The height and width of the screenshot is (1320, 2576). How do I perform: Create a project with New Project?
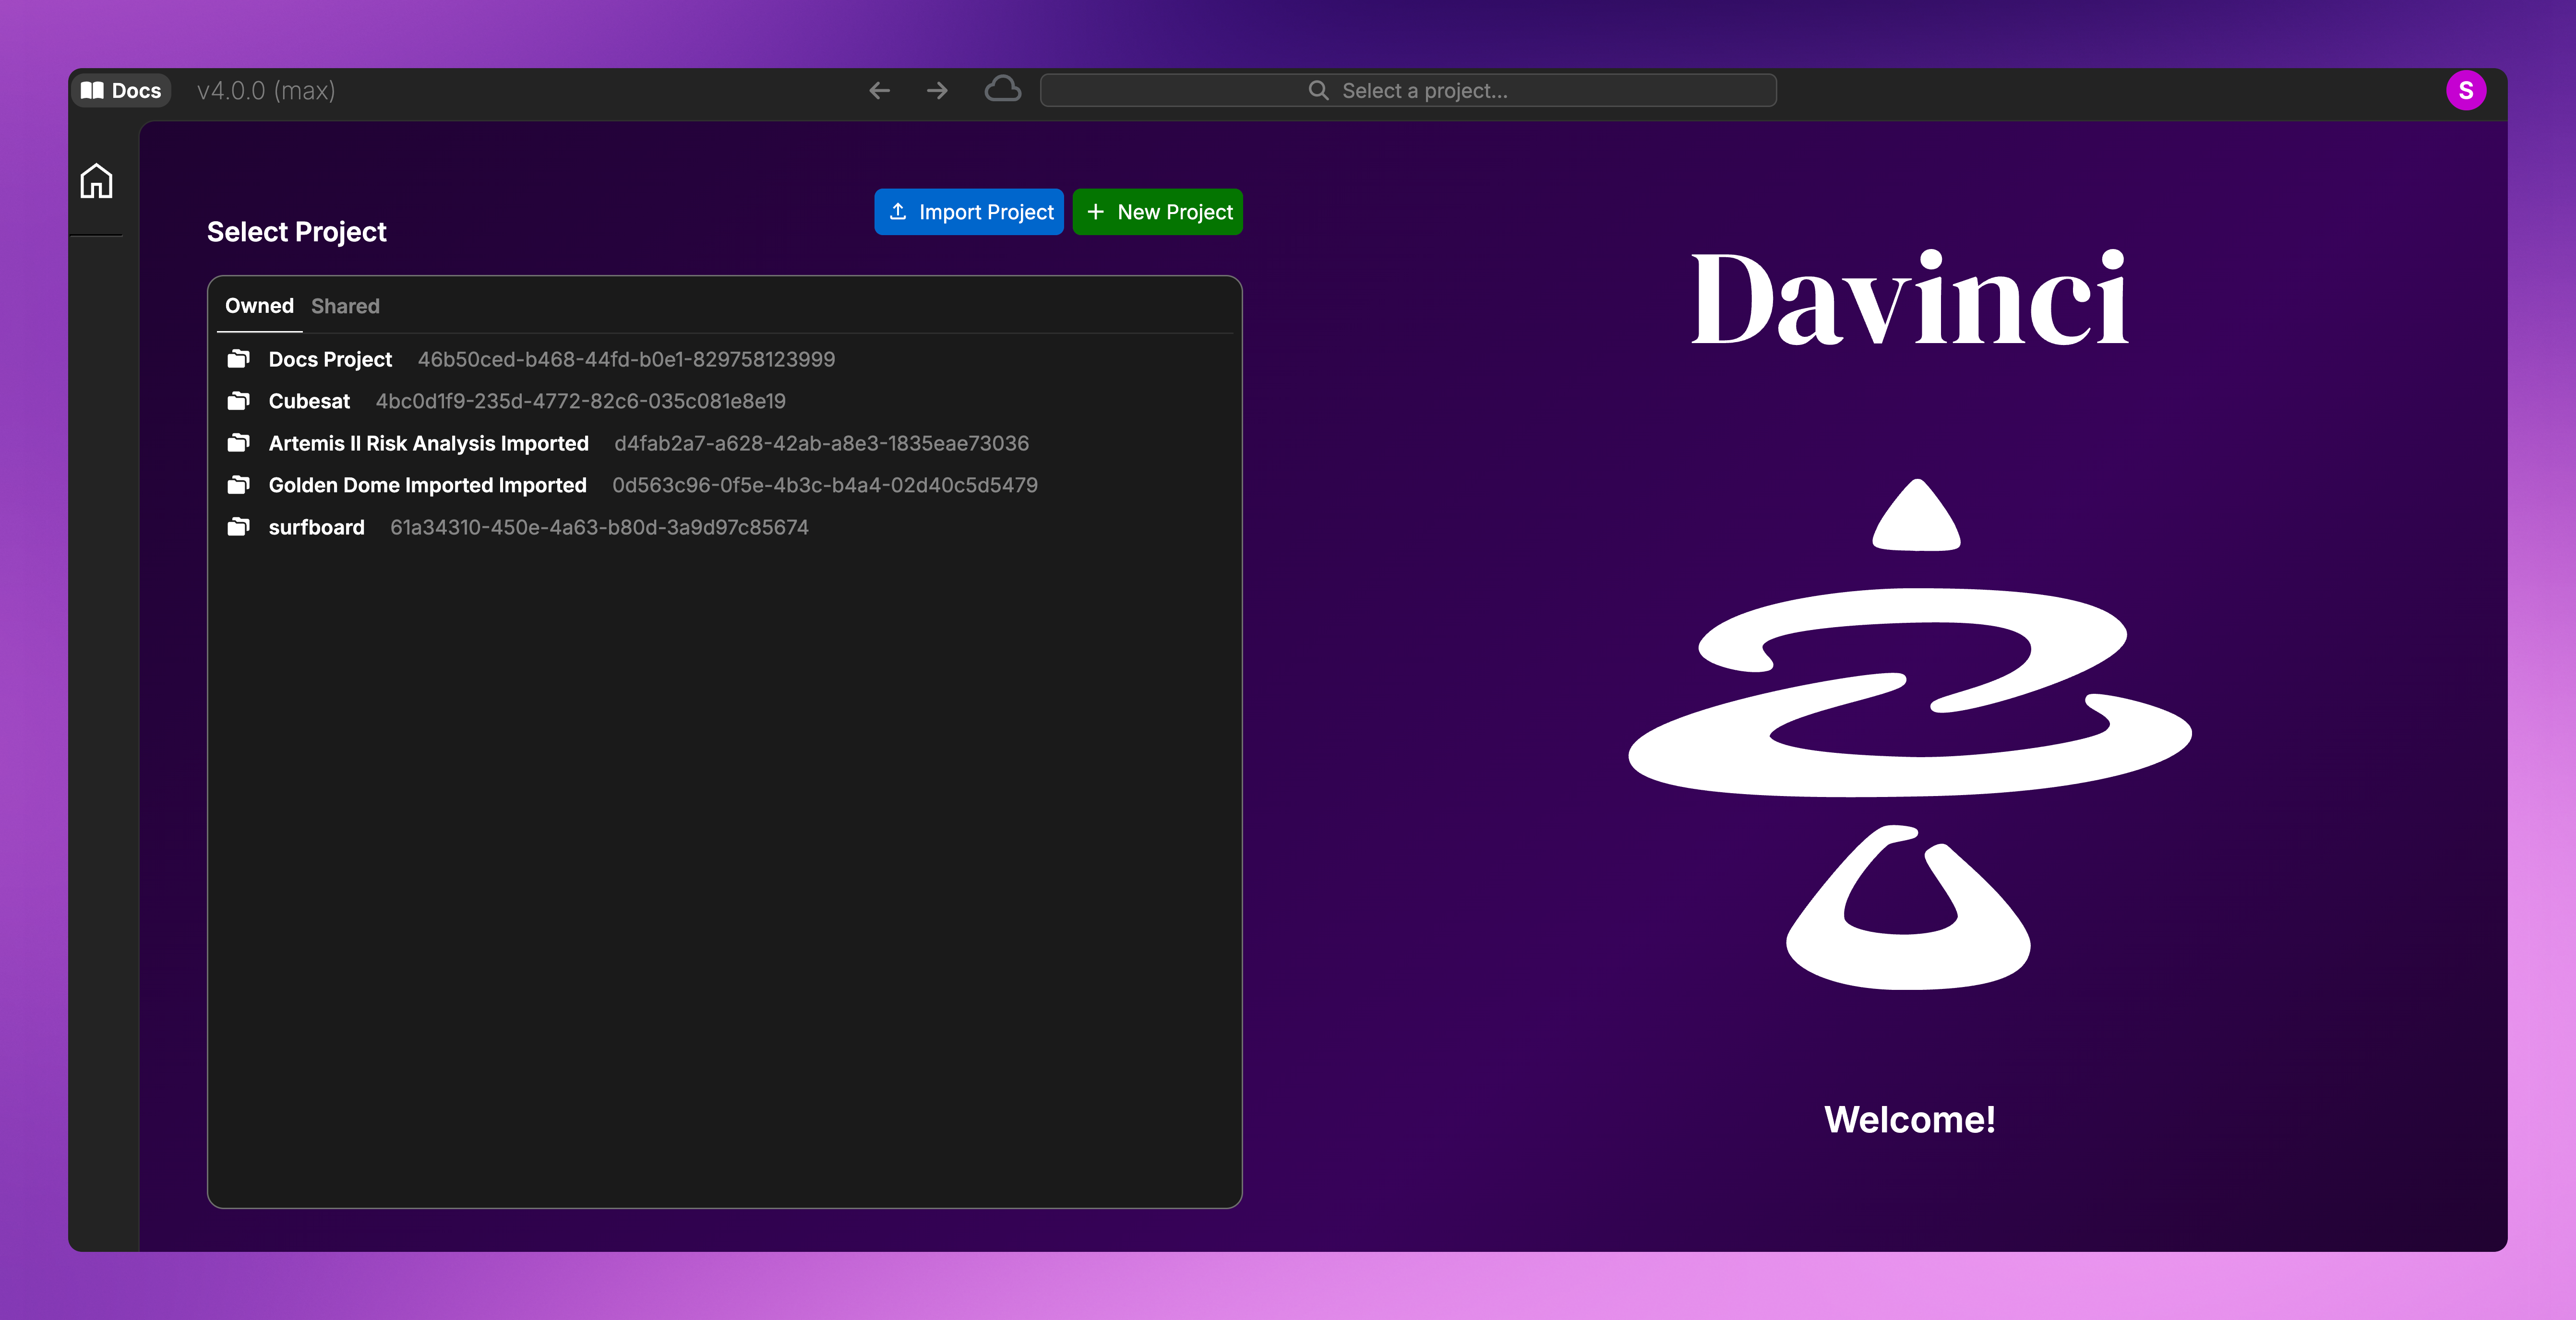click(x=1157, y=212)
